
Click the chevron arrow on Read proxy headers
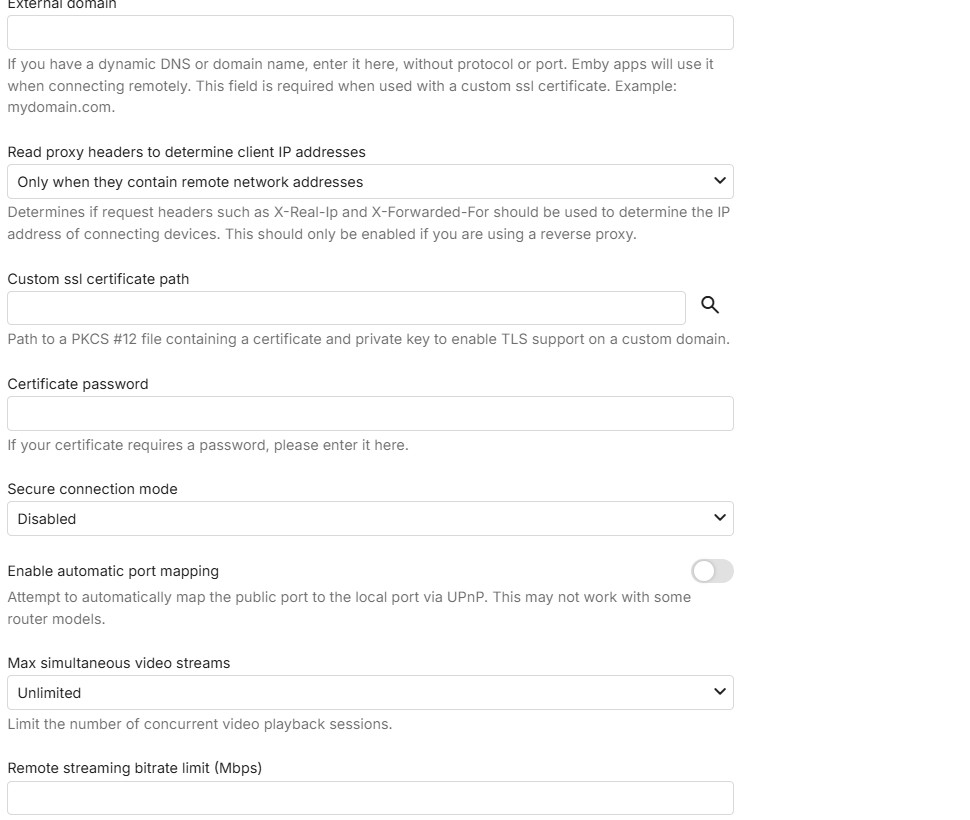[x=719, y=181]
